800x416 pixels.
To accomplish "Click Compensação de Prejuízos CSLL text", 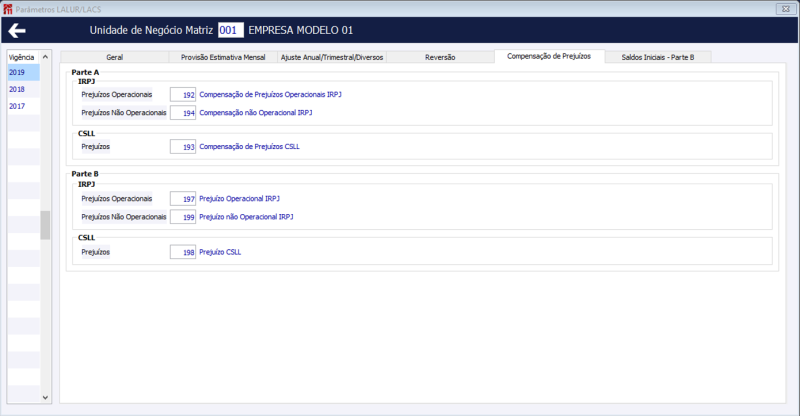I will pyautogui.click(x=249, y=146).
